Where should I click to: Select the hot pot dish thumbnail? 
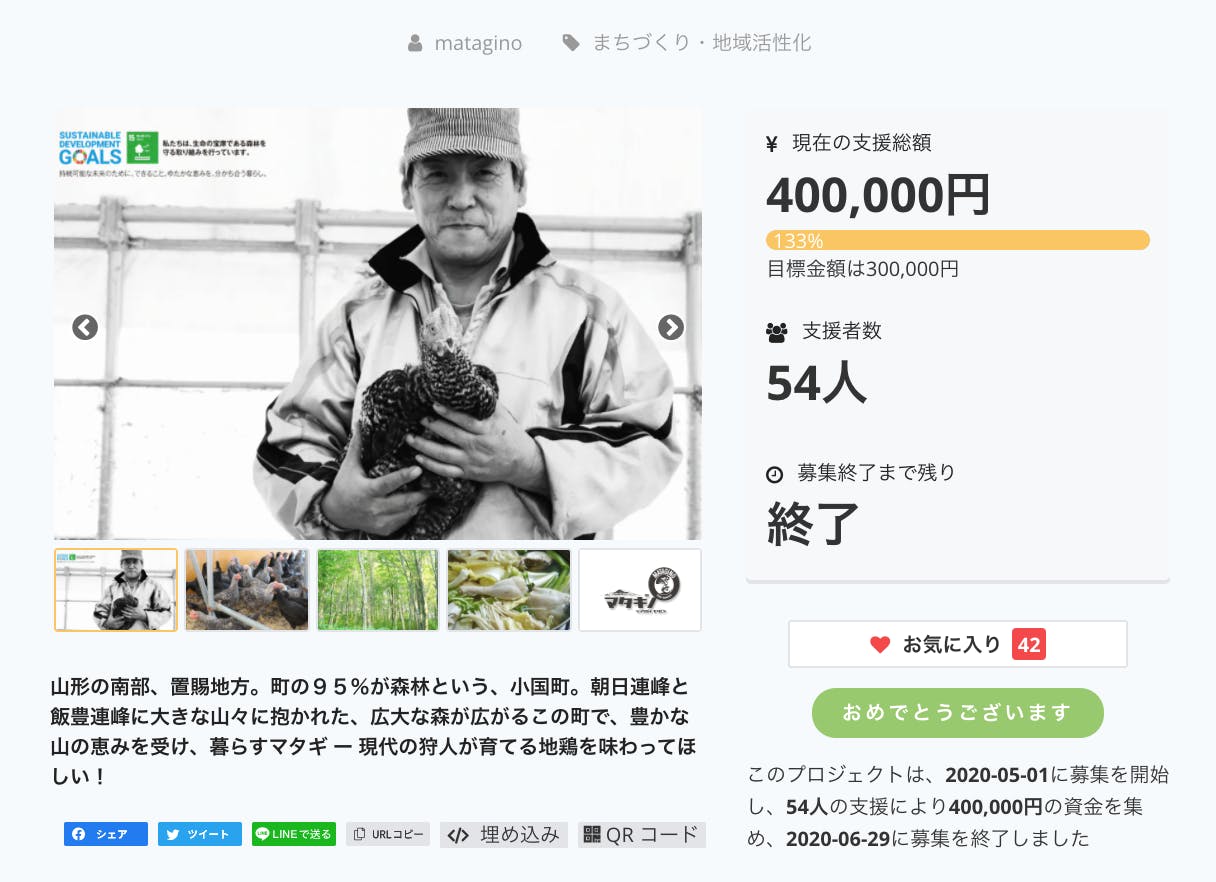509,590
